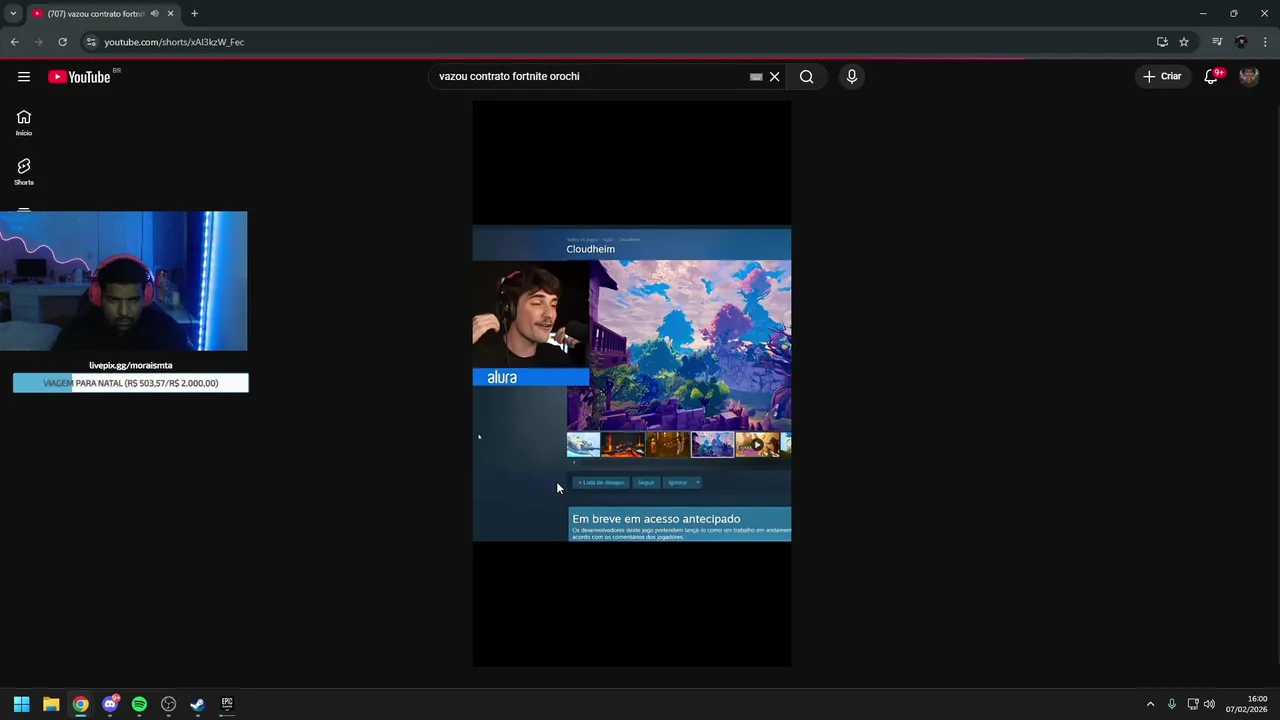Image resolution: width=1280 pixels, height=720 pixels.
Task: Click the 'Em breve em acesso antecipado' heading
Action: [656, 519]
